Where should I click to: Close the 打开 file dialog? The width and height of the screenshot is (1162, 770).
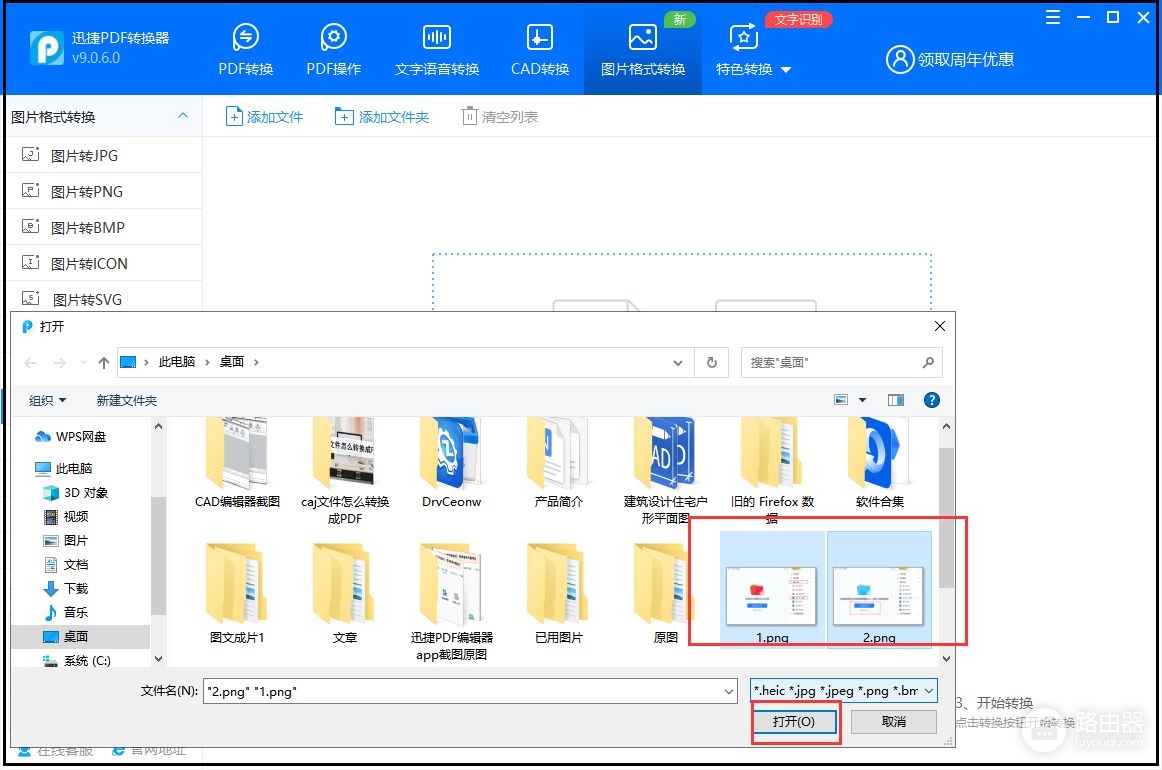[939, 326]
